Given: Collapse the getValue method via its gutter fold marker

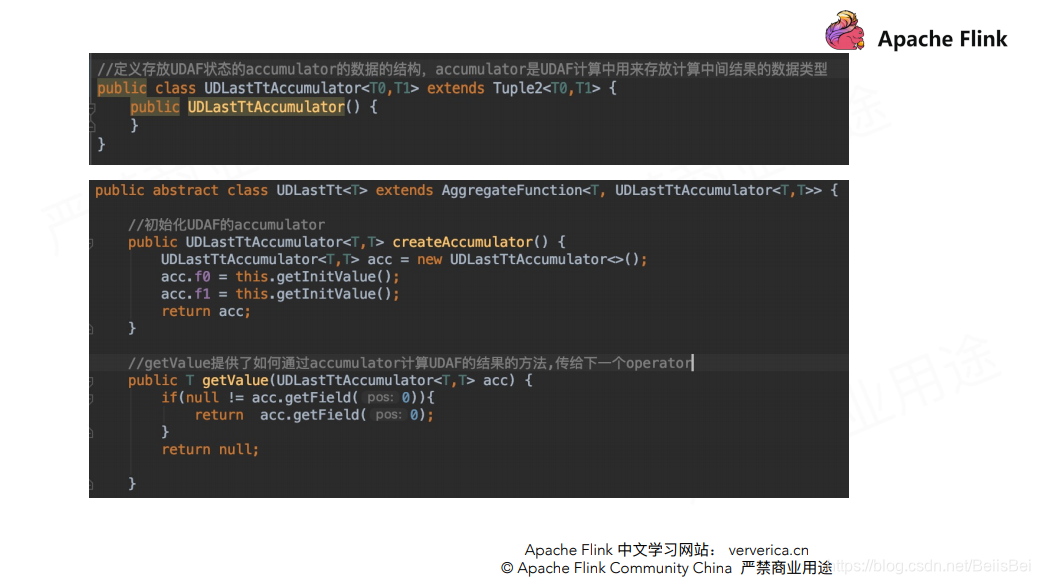Looking at the screenshot, I should point(90,381).
